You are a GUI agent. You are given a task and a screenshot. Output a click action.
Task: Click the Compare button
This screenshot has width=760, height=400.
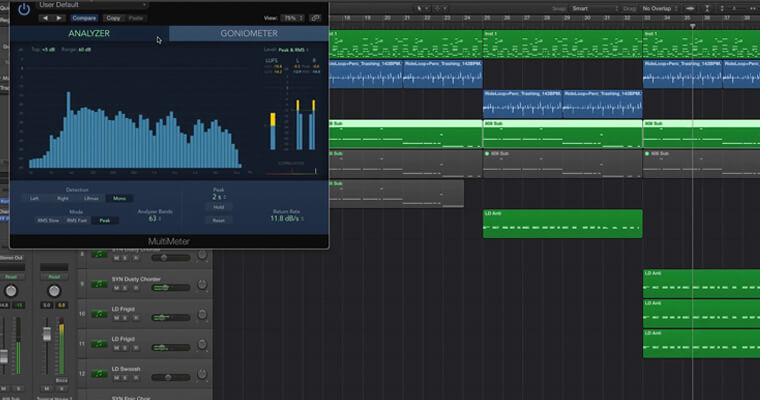click(x=84, y=18)
